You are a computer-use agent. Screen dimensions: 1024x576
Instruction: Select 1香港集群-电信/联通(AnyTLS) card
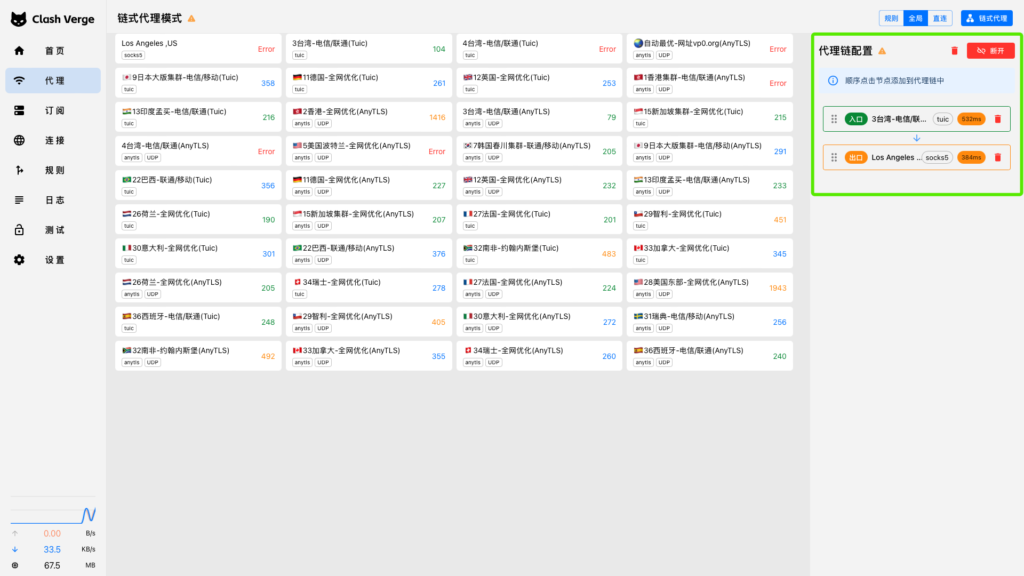[709, 83]
